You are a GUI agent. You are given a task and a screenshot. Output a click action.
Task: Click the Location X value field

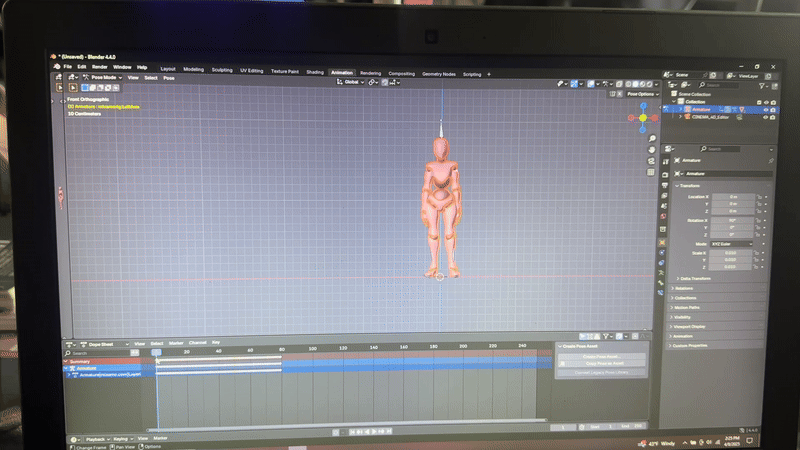pyautogui.click(x=731, y=197)
